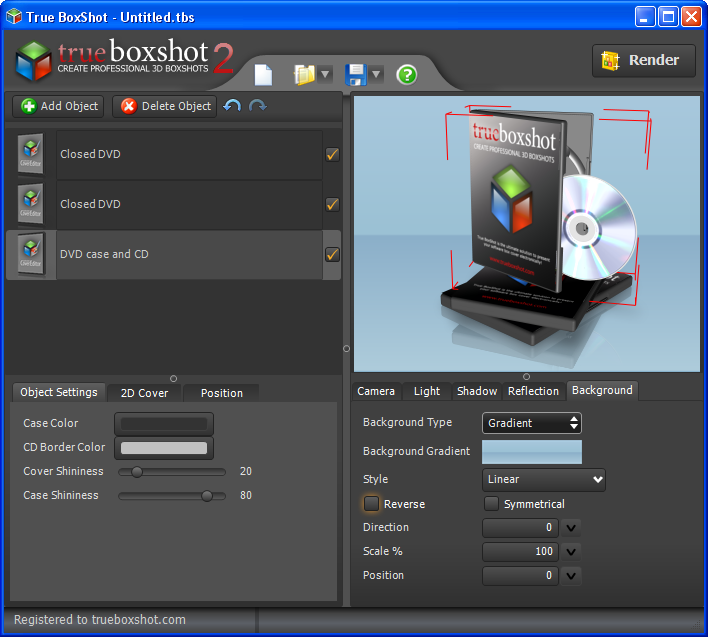Click the Open folder icon
Viewport: 708px width, 637px height.
click(304, 75)
